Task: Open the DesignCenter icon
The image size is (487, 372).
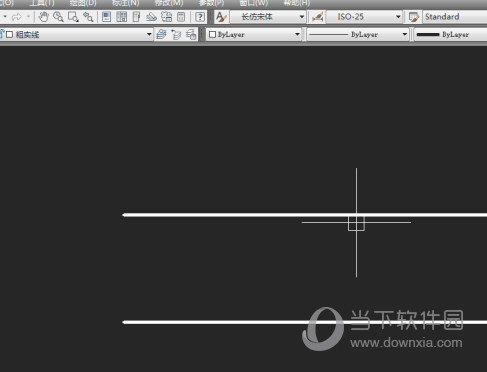Action: tap(121, 17)
